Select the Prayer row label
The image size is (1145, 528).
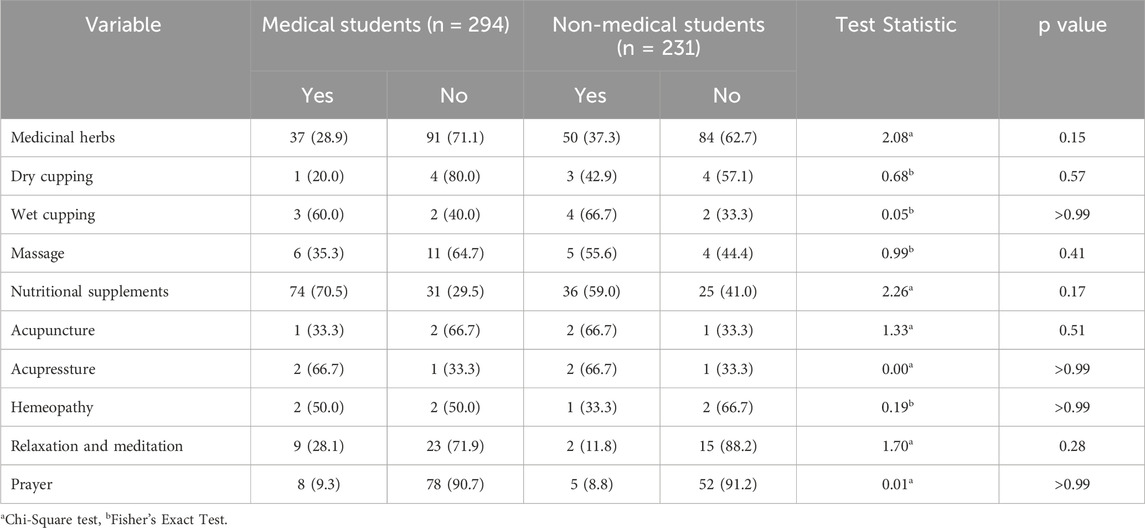[42, 485]
